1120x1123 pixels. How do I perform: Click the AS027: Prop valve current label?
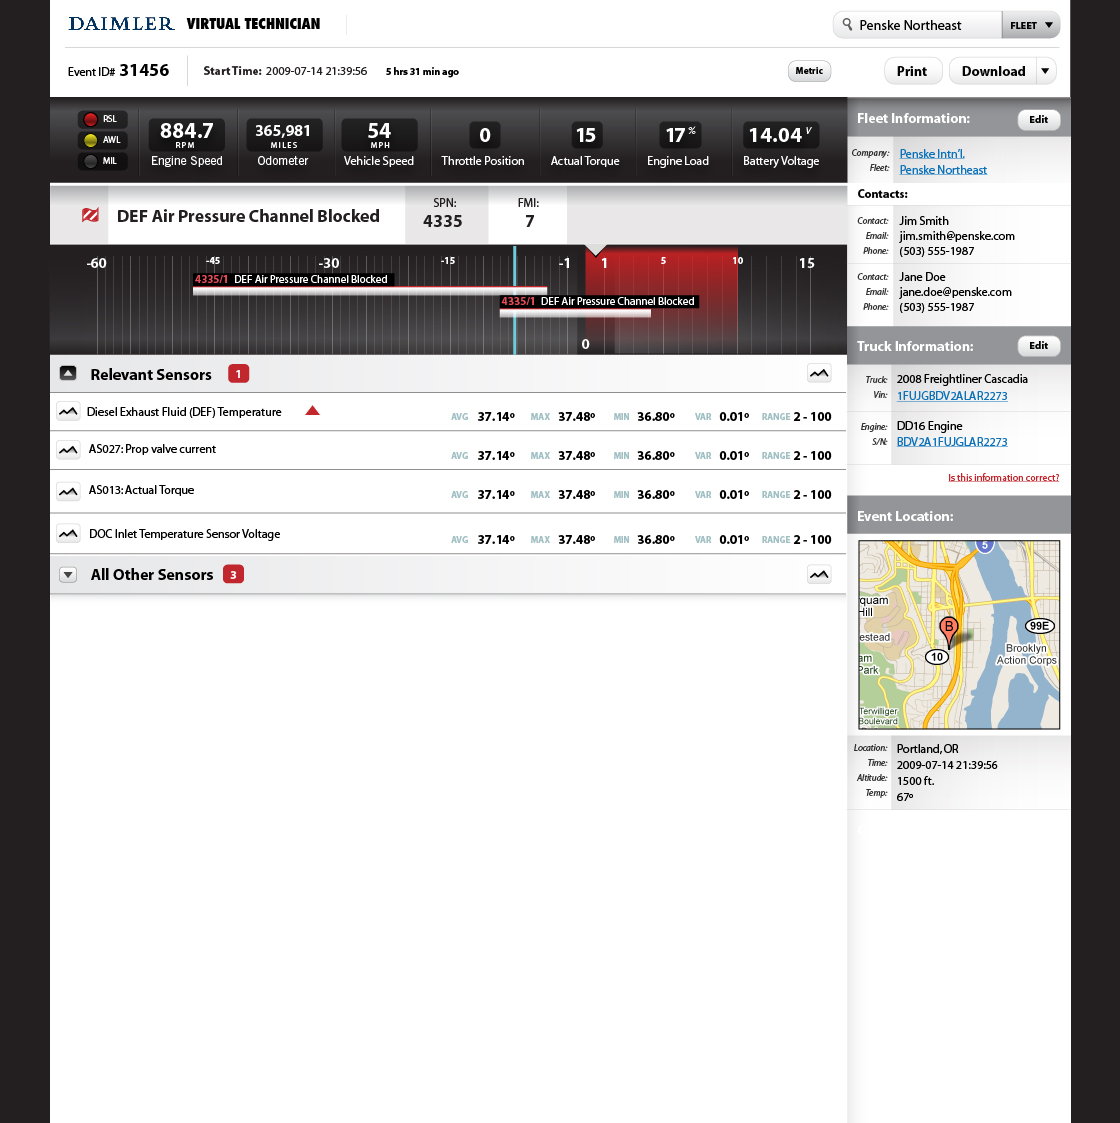coord(152,449)
